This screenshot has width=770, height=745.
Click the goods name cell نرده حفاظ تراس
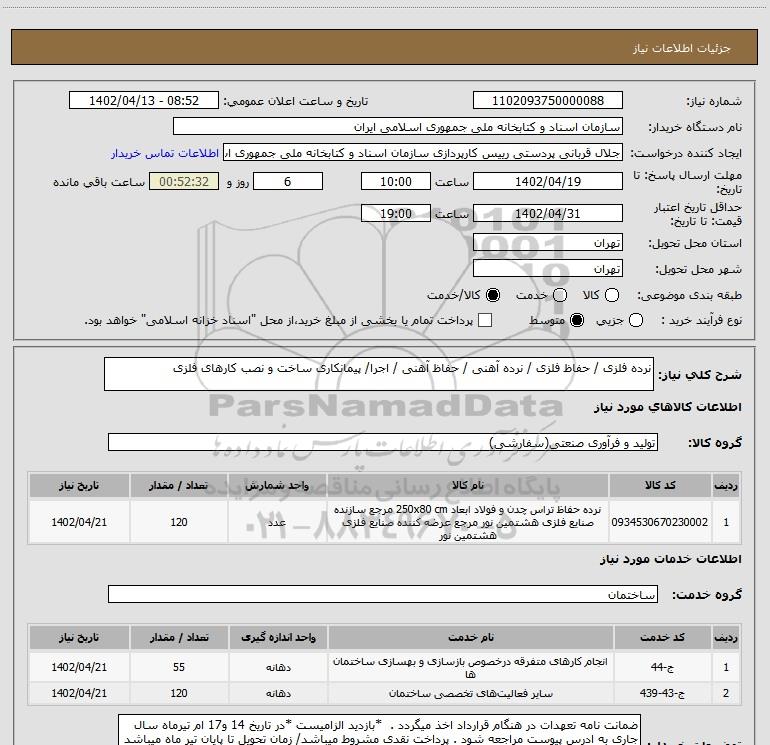[468, 522]
